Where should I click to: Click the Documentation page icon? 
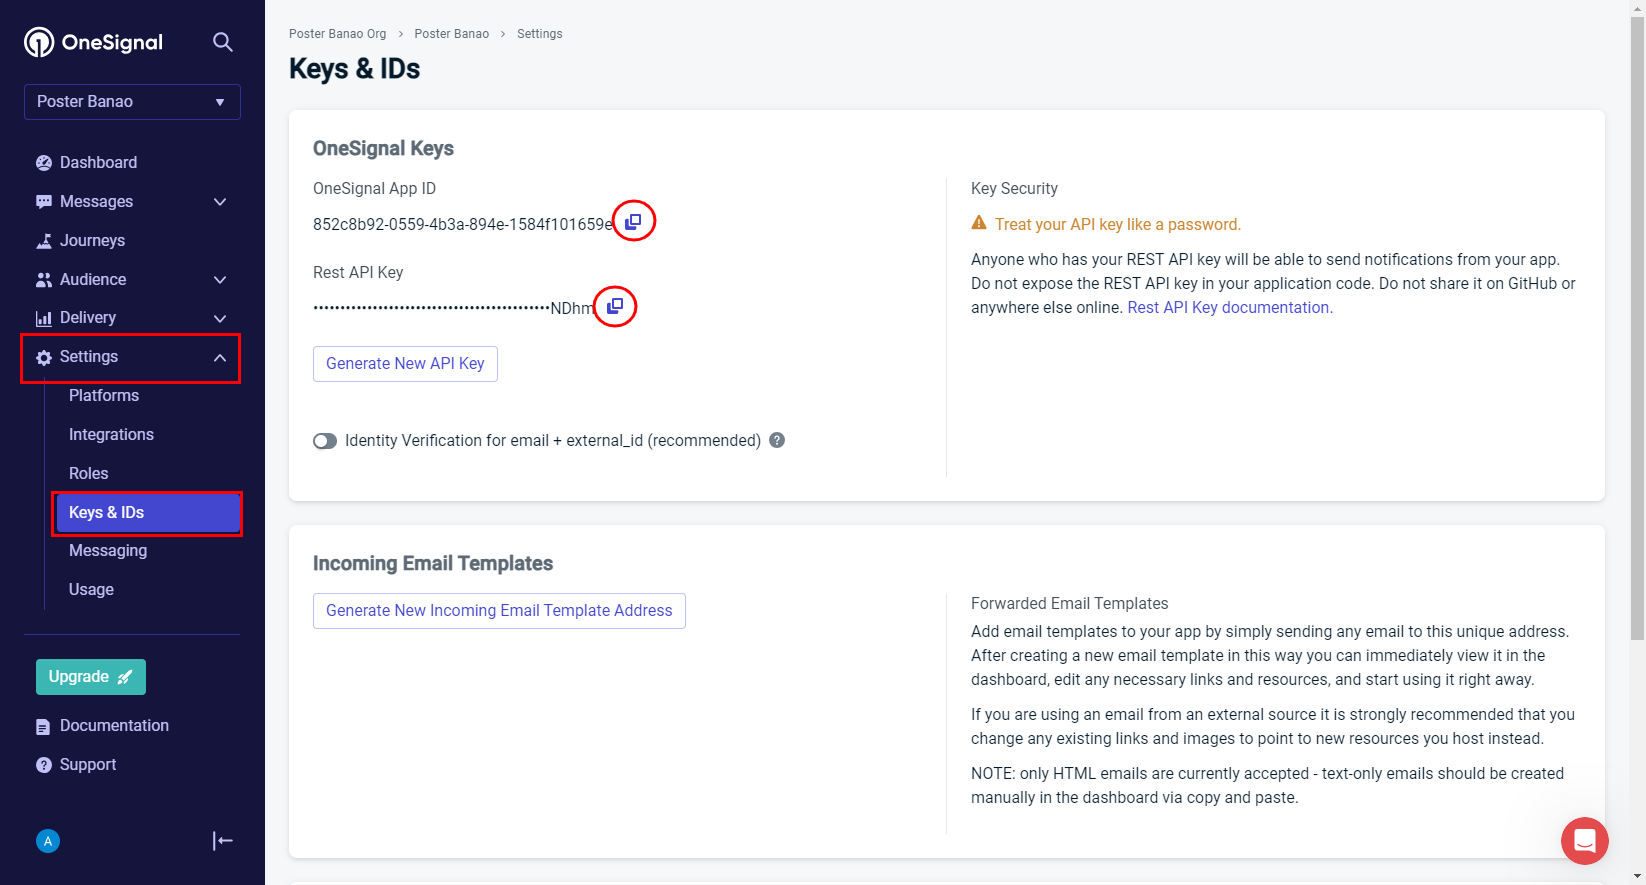point(43,727)
